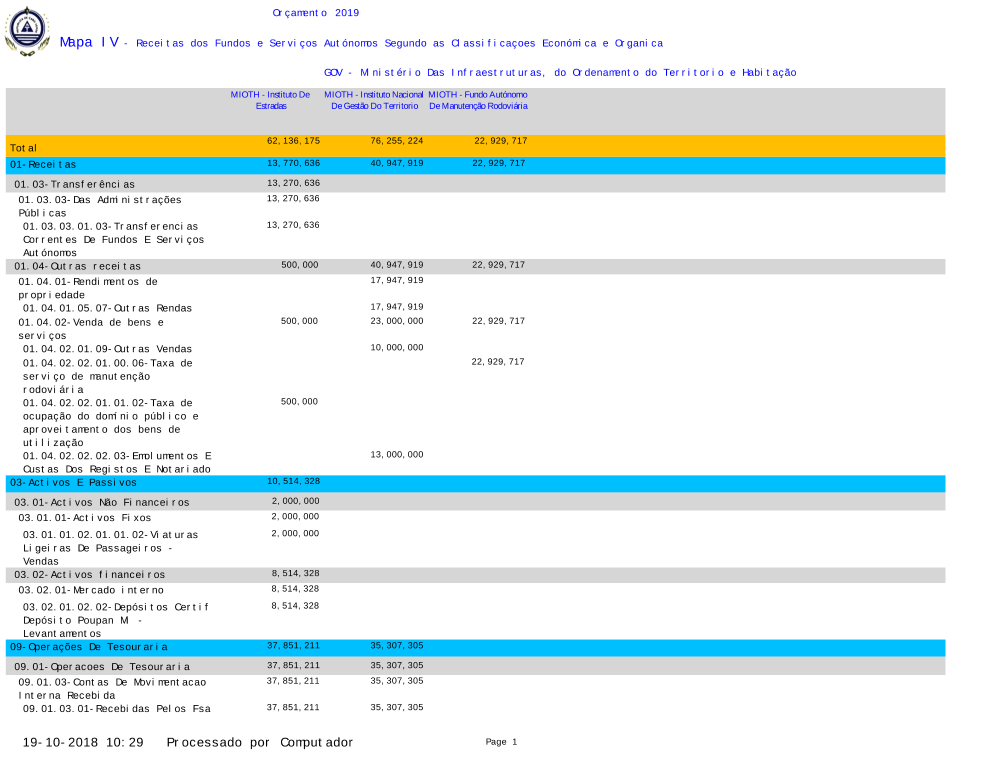The height and width of the screenshot is (773, 1000).
Task: Click the '09-Operações De Tesouraria' section row
Action: point(89,647)
